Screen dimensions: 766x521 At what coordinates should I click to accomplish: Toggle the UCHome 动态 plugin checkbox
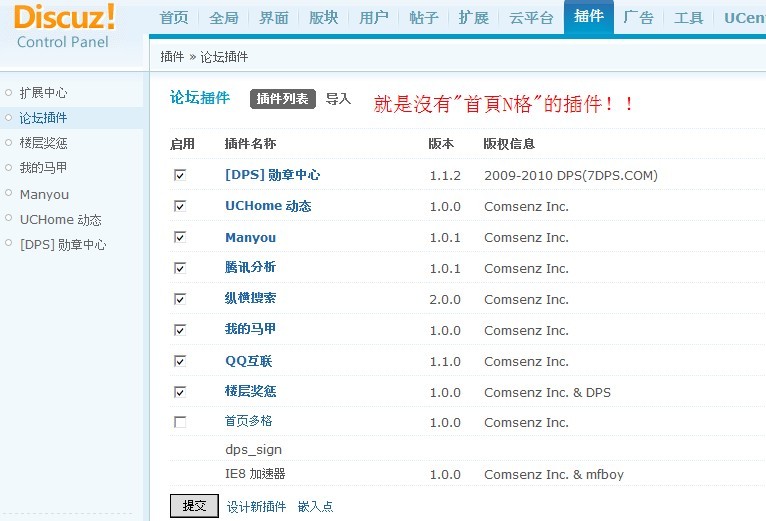[x=180, y=206]
